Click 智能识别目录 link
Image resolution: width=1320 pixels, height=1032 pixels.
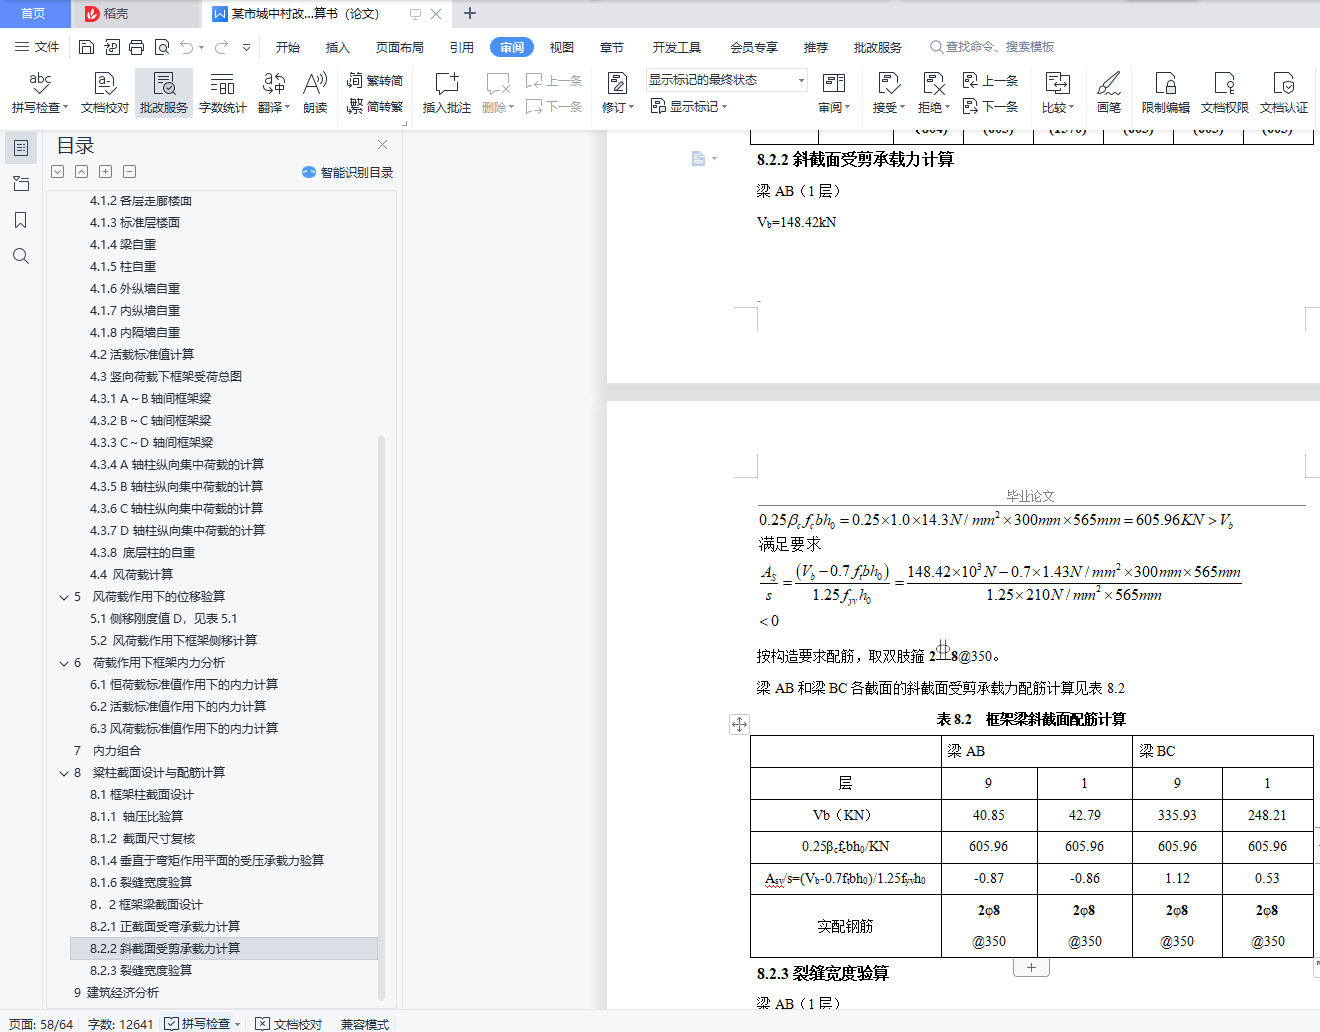coord(348,172)
